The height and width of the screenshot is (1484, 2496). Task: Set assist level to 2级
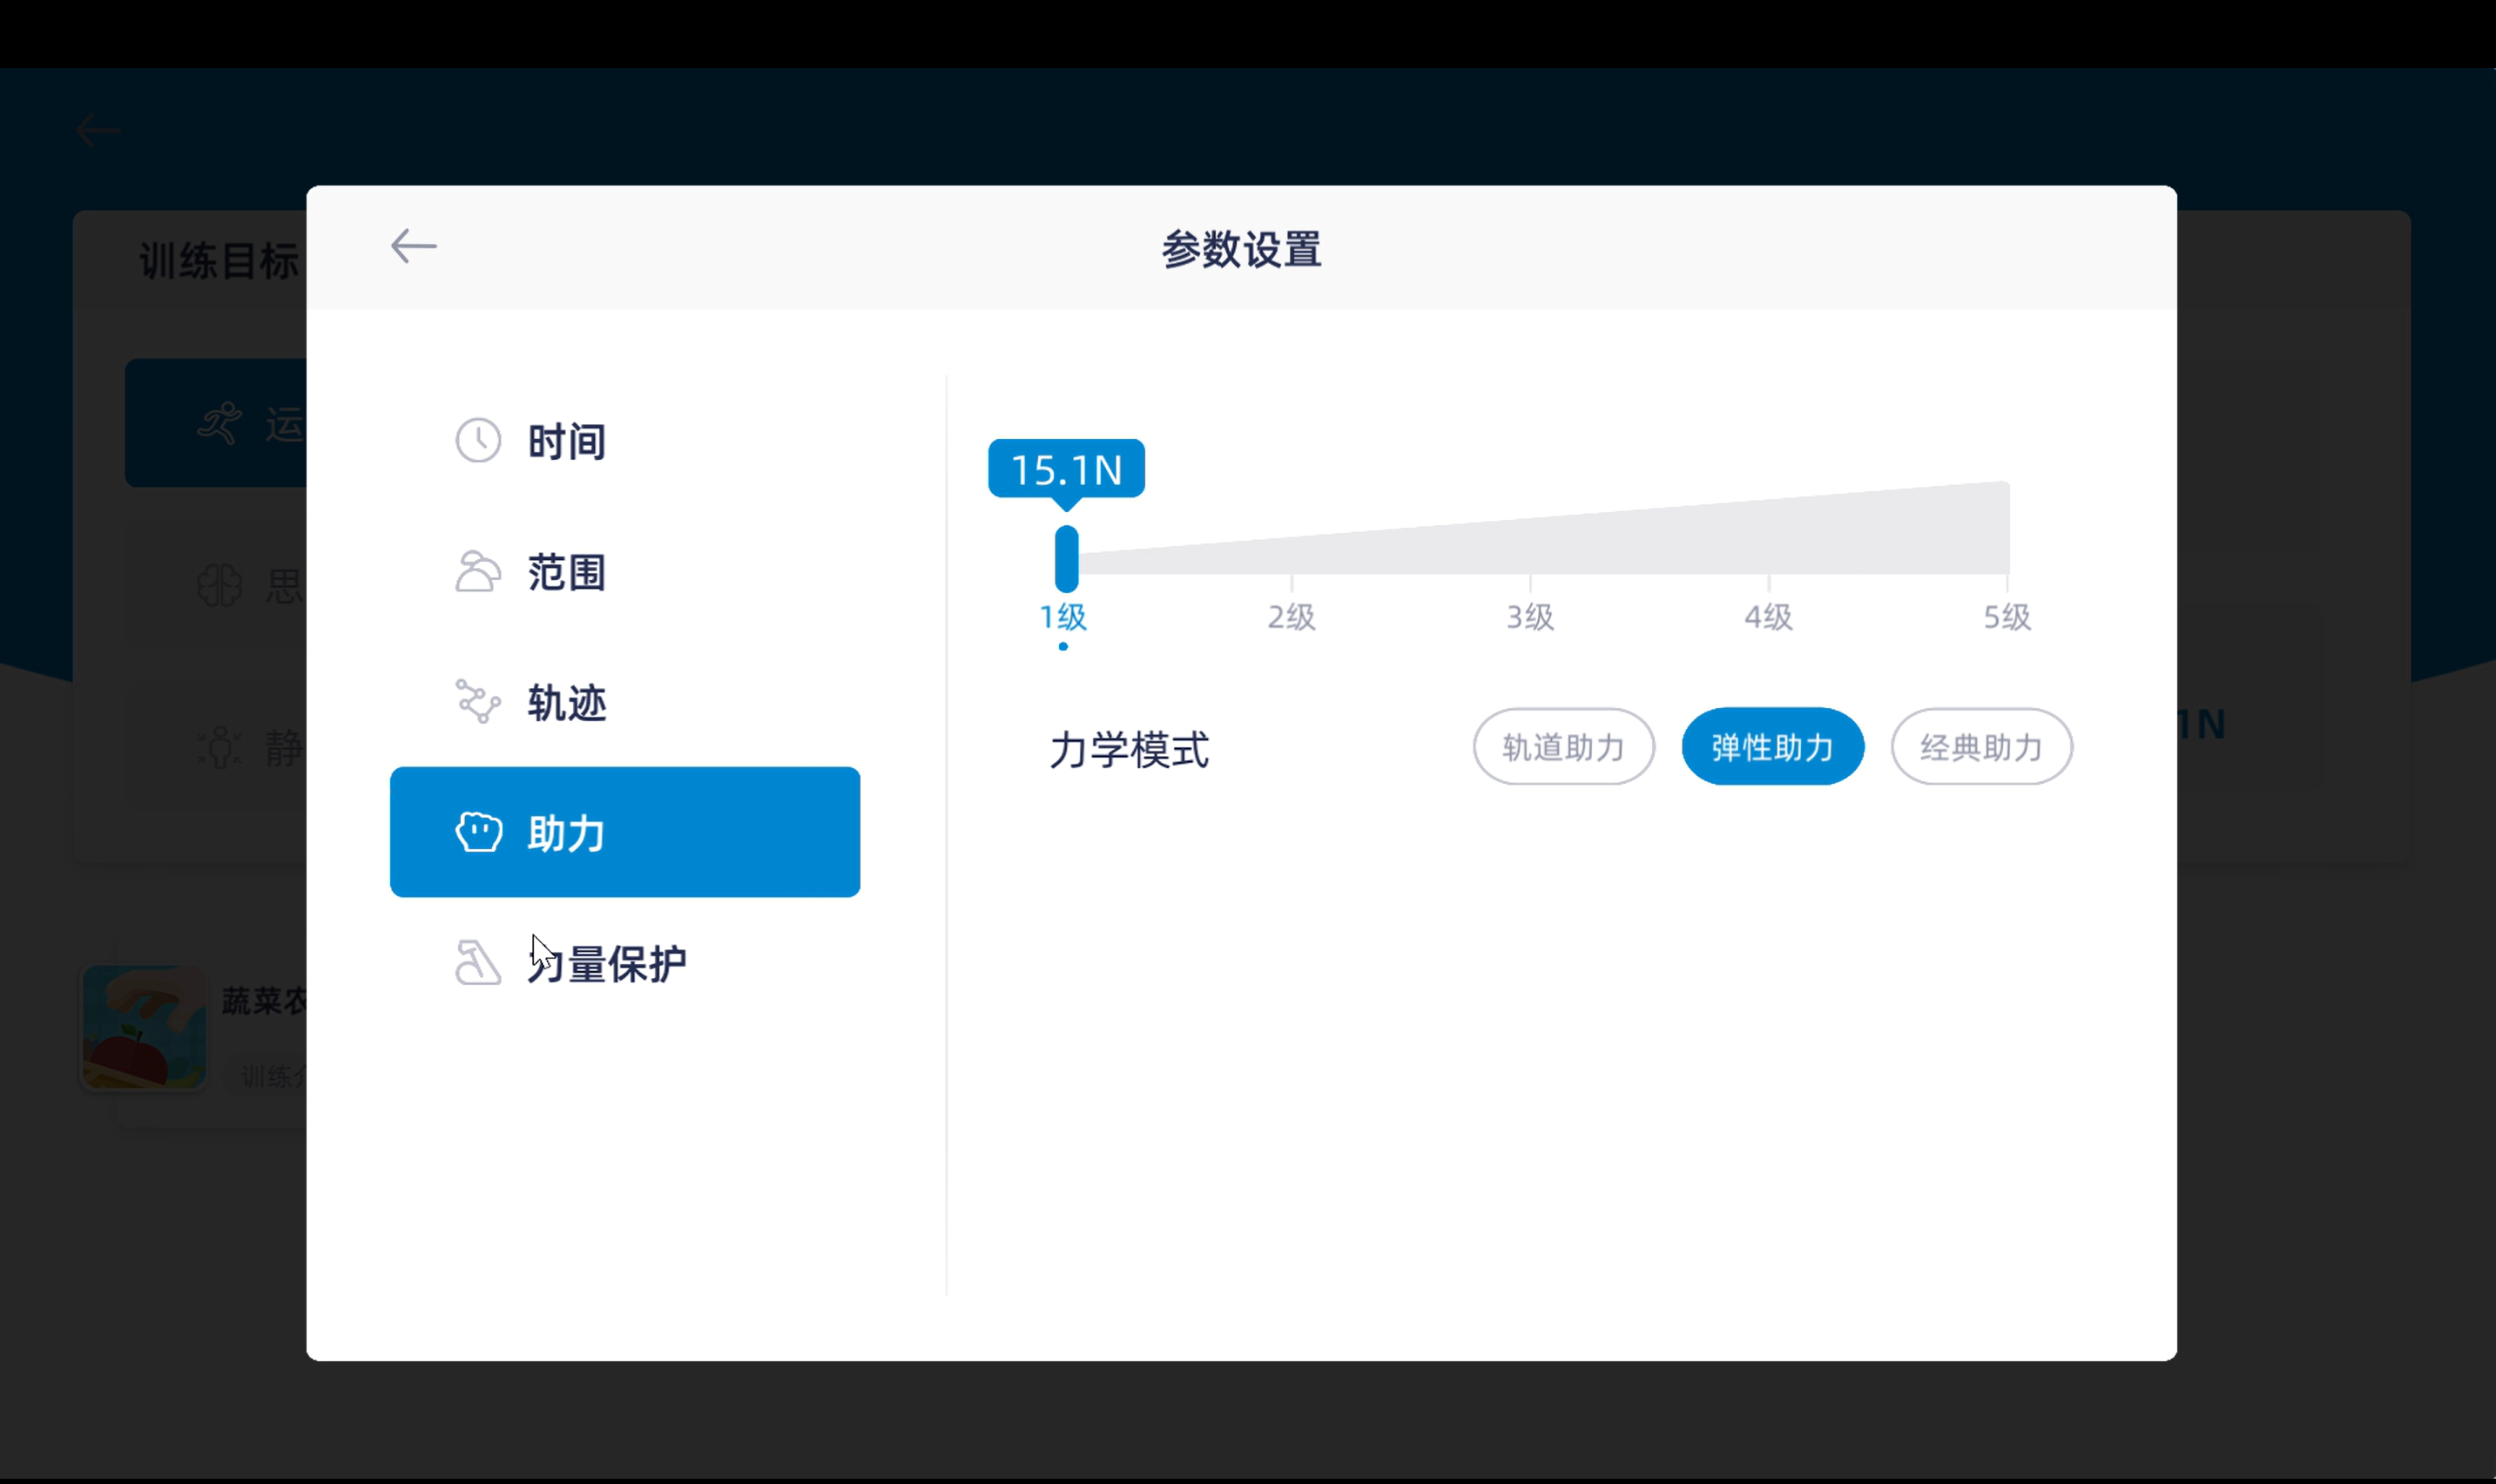tap(1291, 616)
